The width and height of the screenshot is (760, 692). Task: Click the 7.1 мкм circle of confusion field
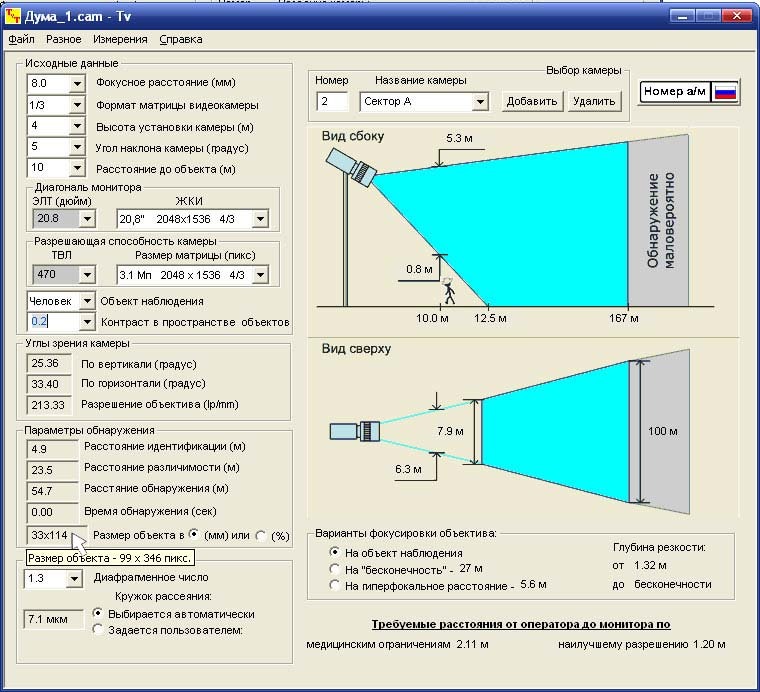tap(53, 619)
